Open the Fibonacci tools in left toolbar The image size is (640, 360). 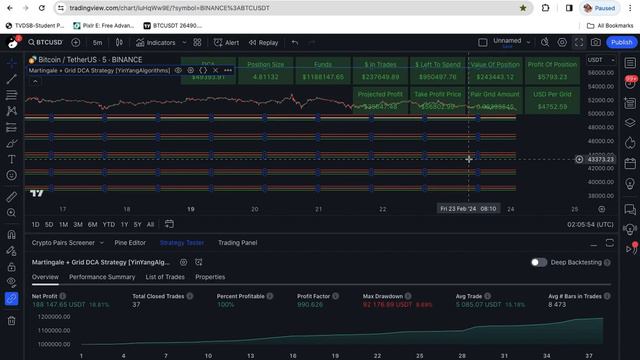[11, 95]
